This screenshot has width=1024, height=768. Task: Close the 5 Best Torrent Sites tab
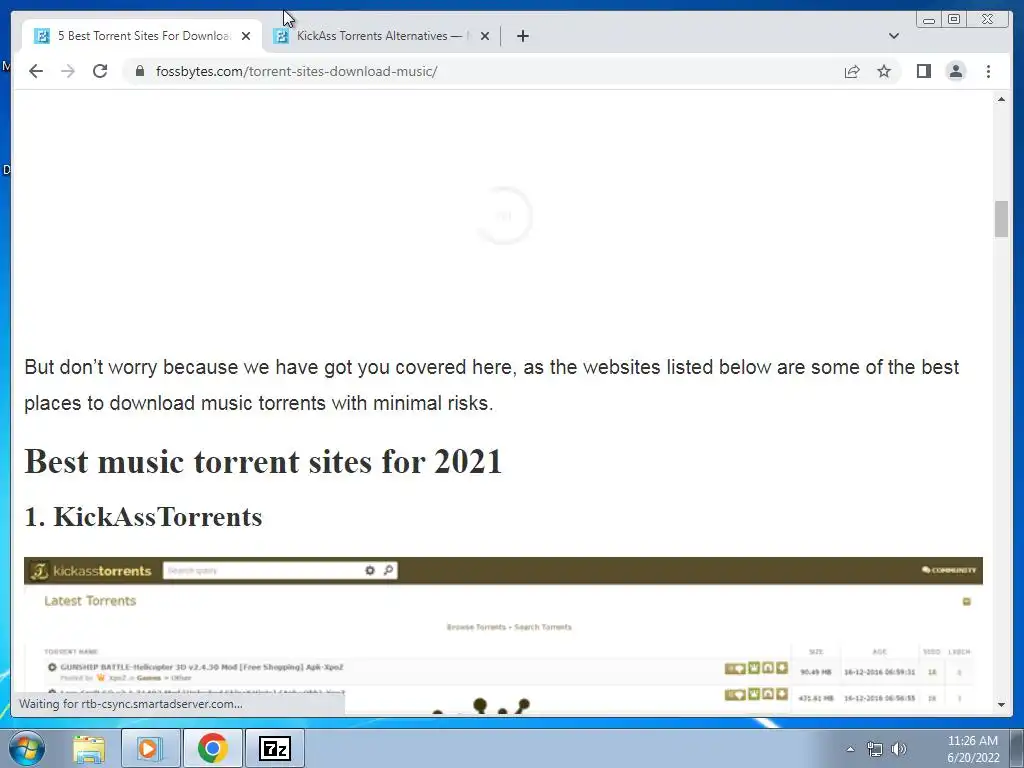246,36
